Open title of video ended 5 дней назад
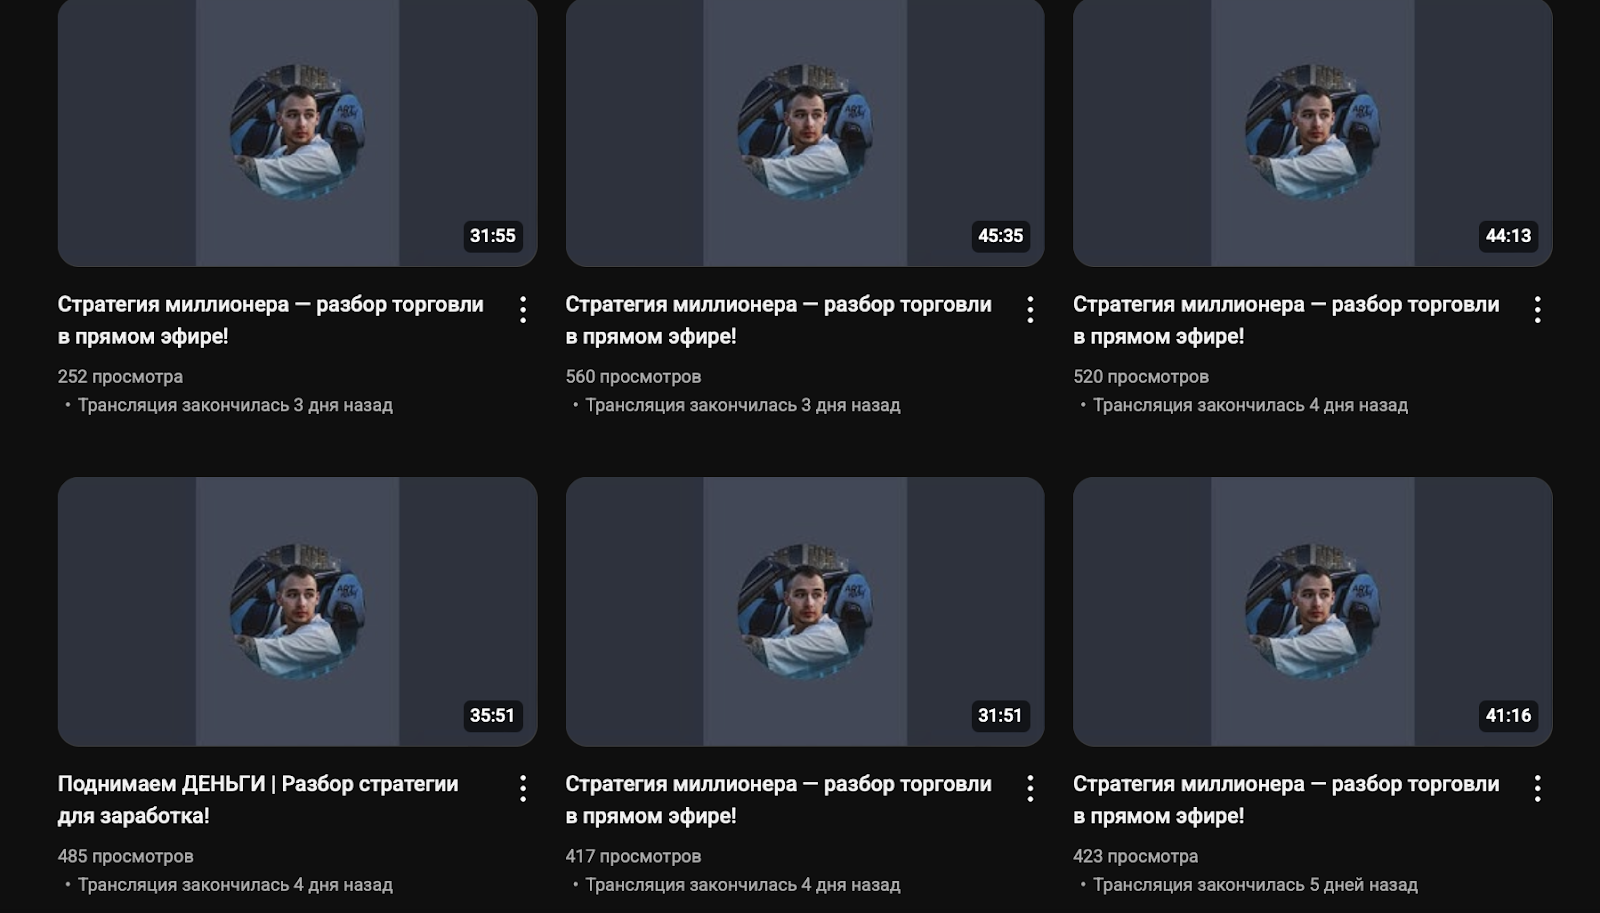The image size is (1600, 913). [x=1286, y=799]
